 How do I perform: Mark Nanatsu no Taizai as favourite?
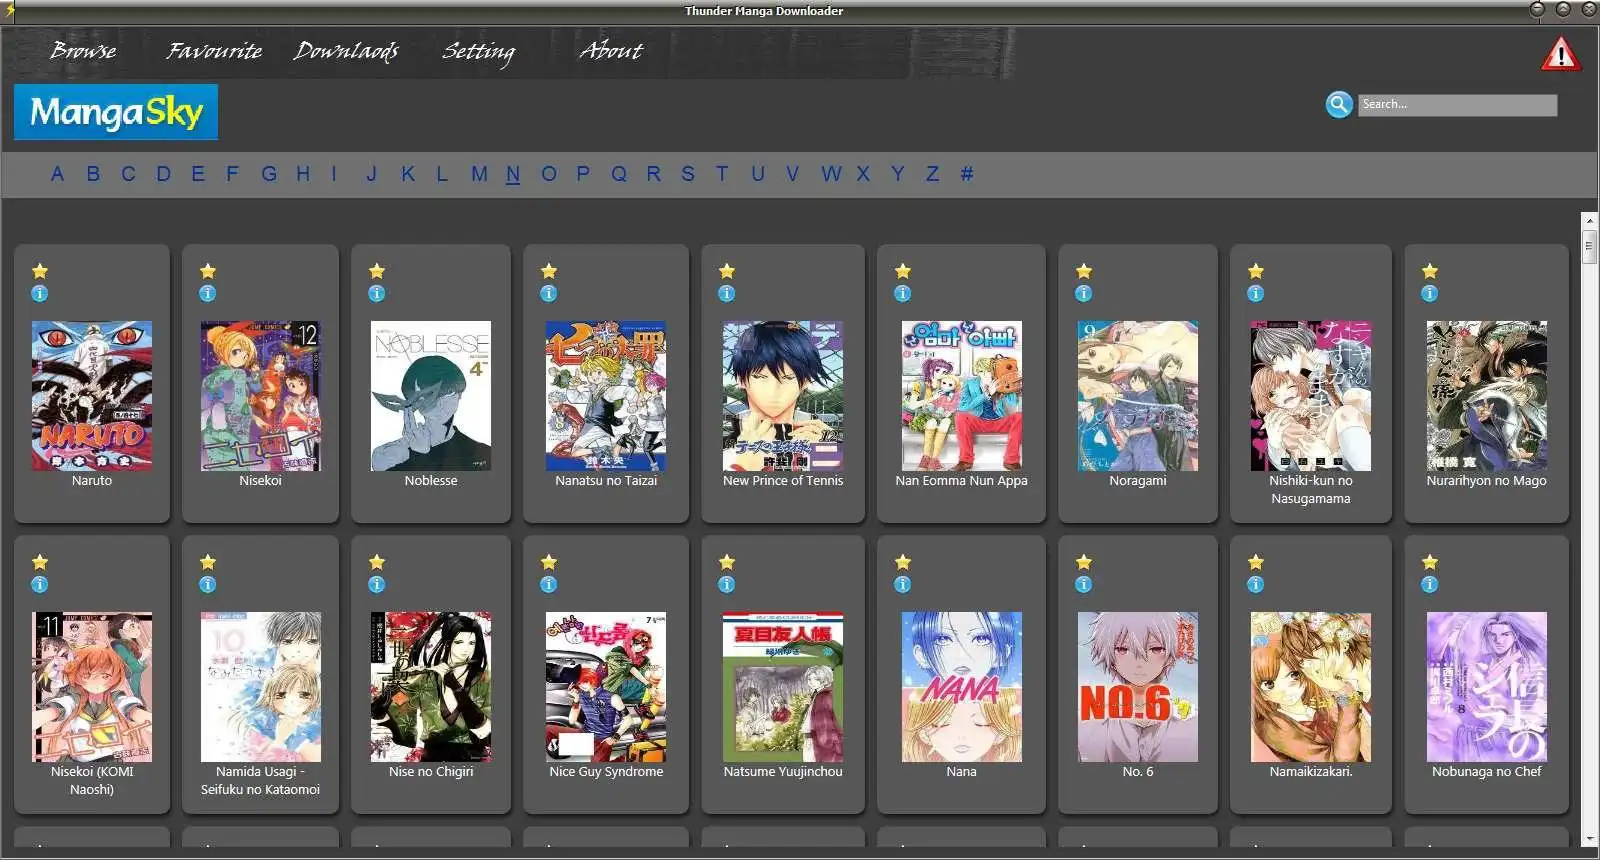549,271
